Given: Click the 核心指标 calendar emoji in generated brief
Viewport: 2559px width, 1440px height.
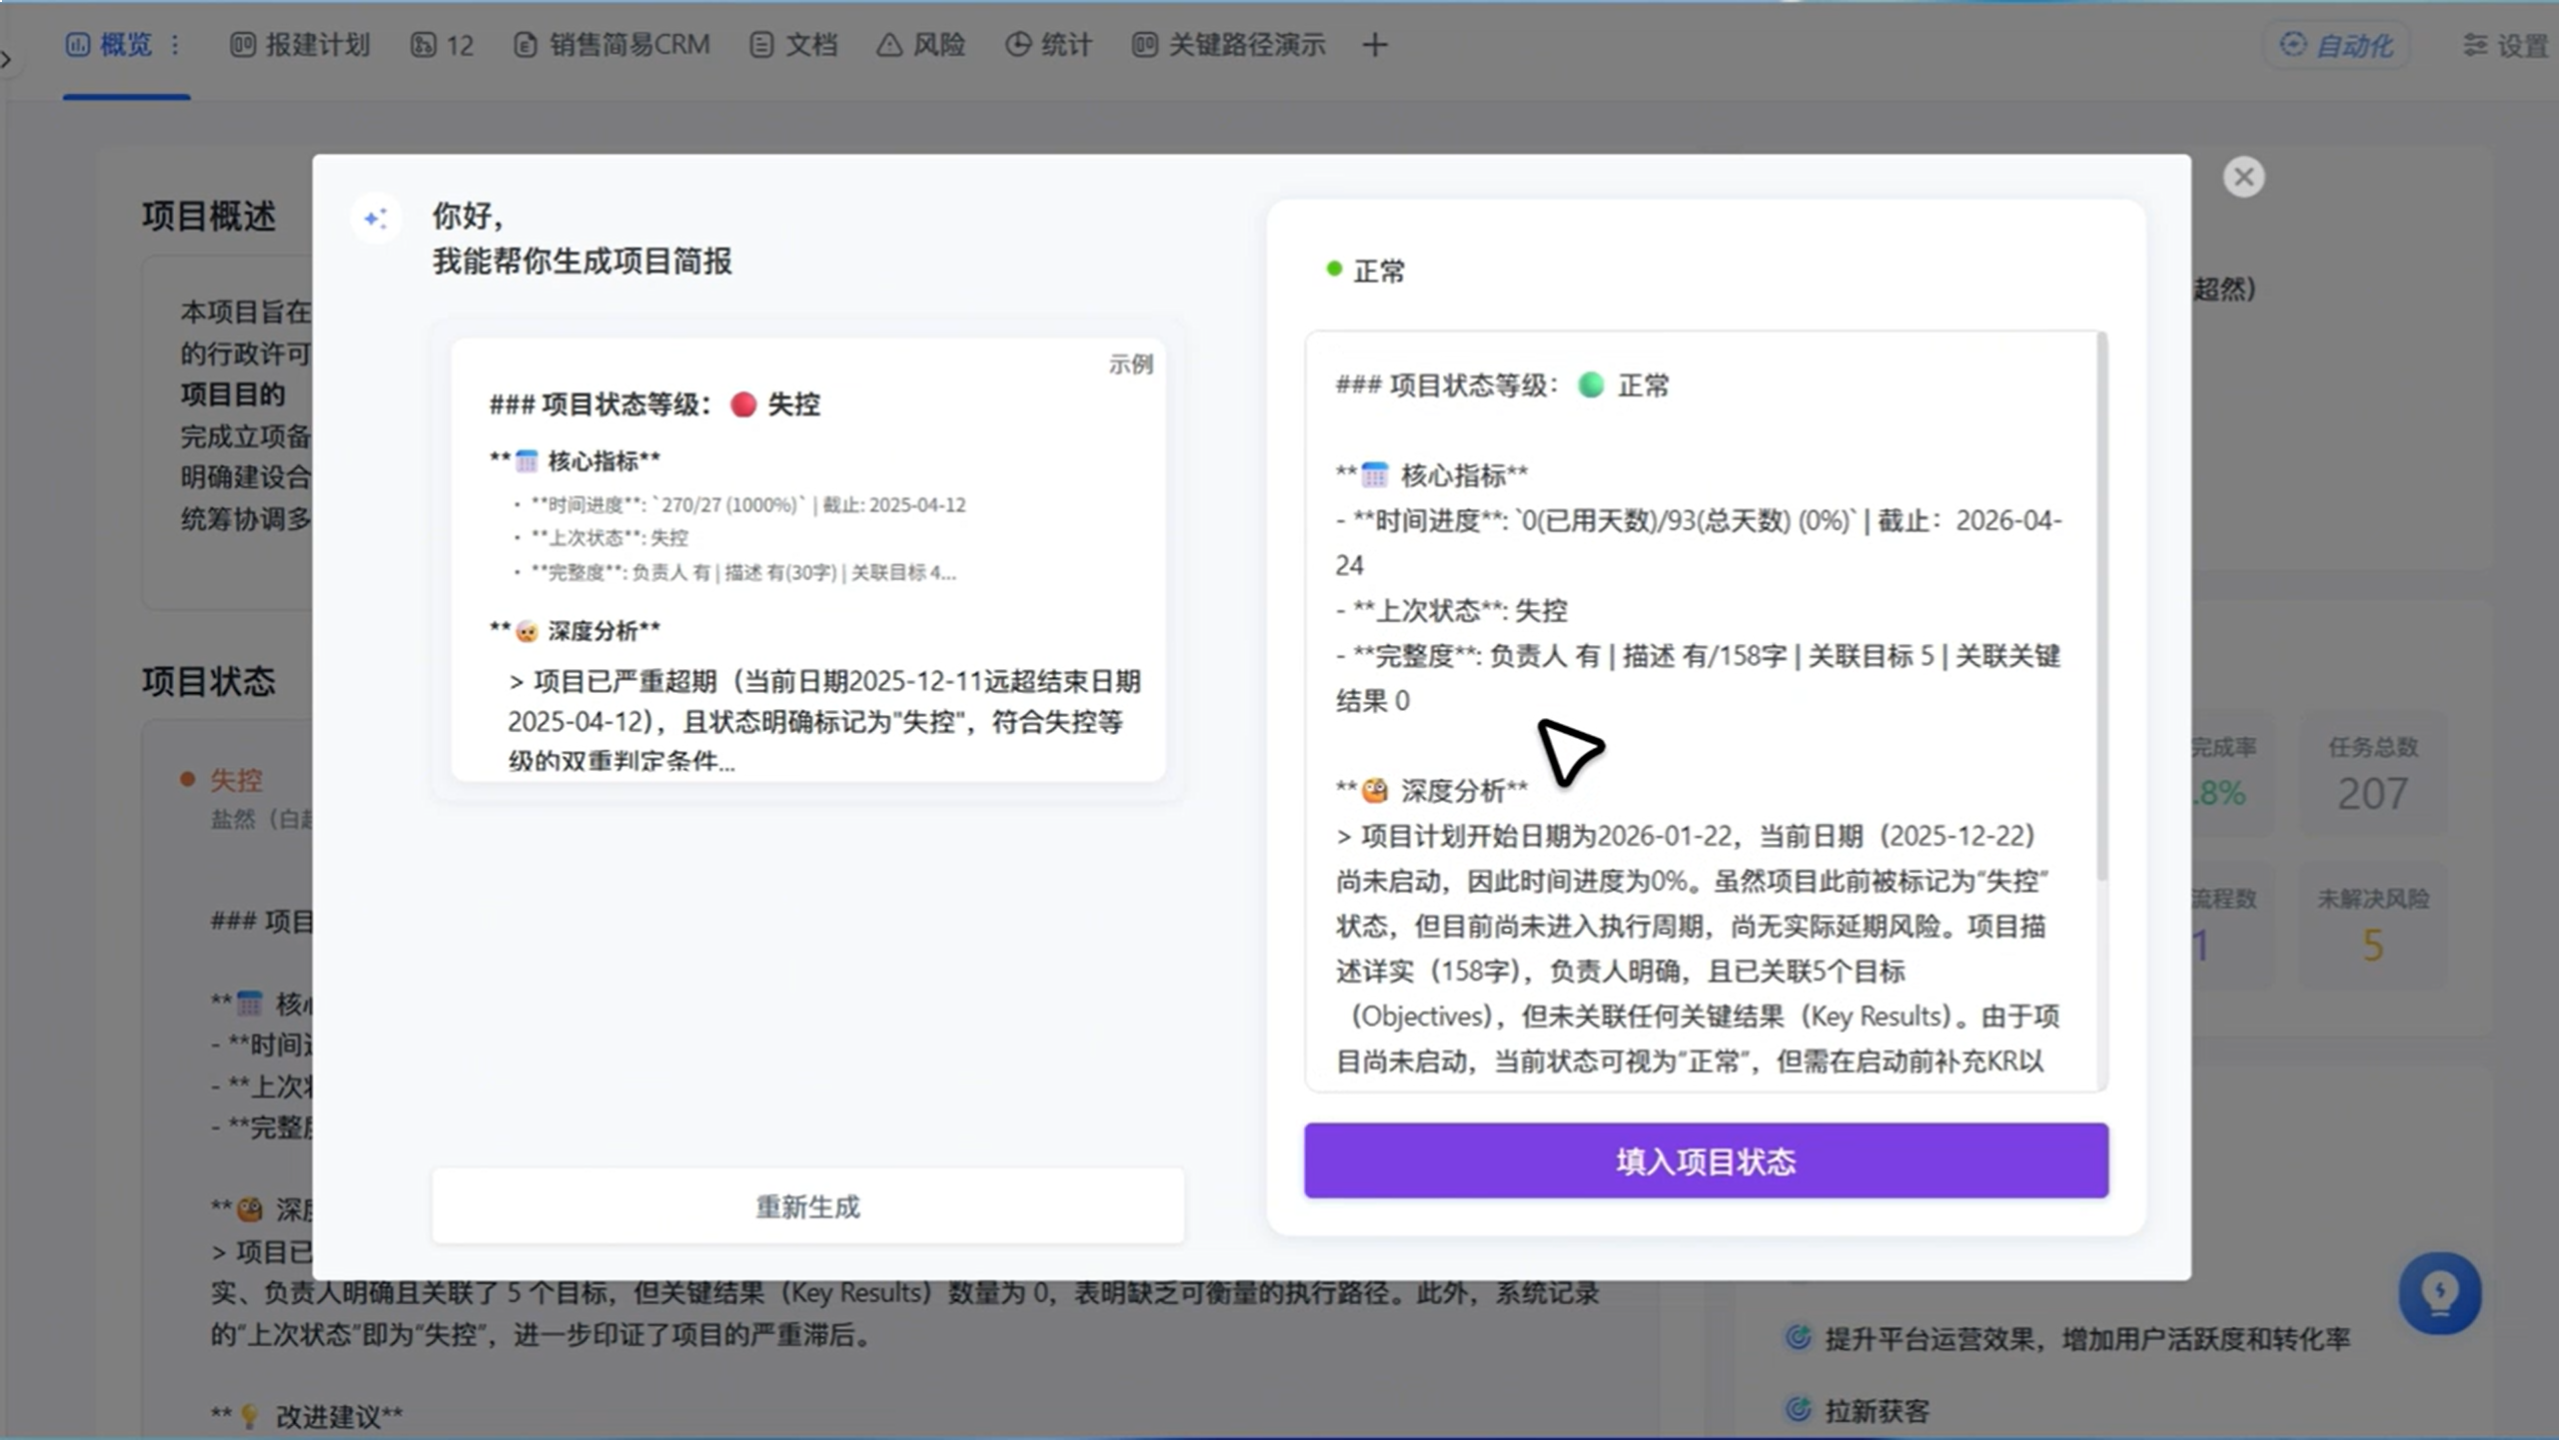Looking at the screenshot, I should tap(1375, 475).
